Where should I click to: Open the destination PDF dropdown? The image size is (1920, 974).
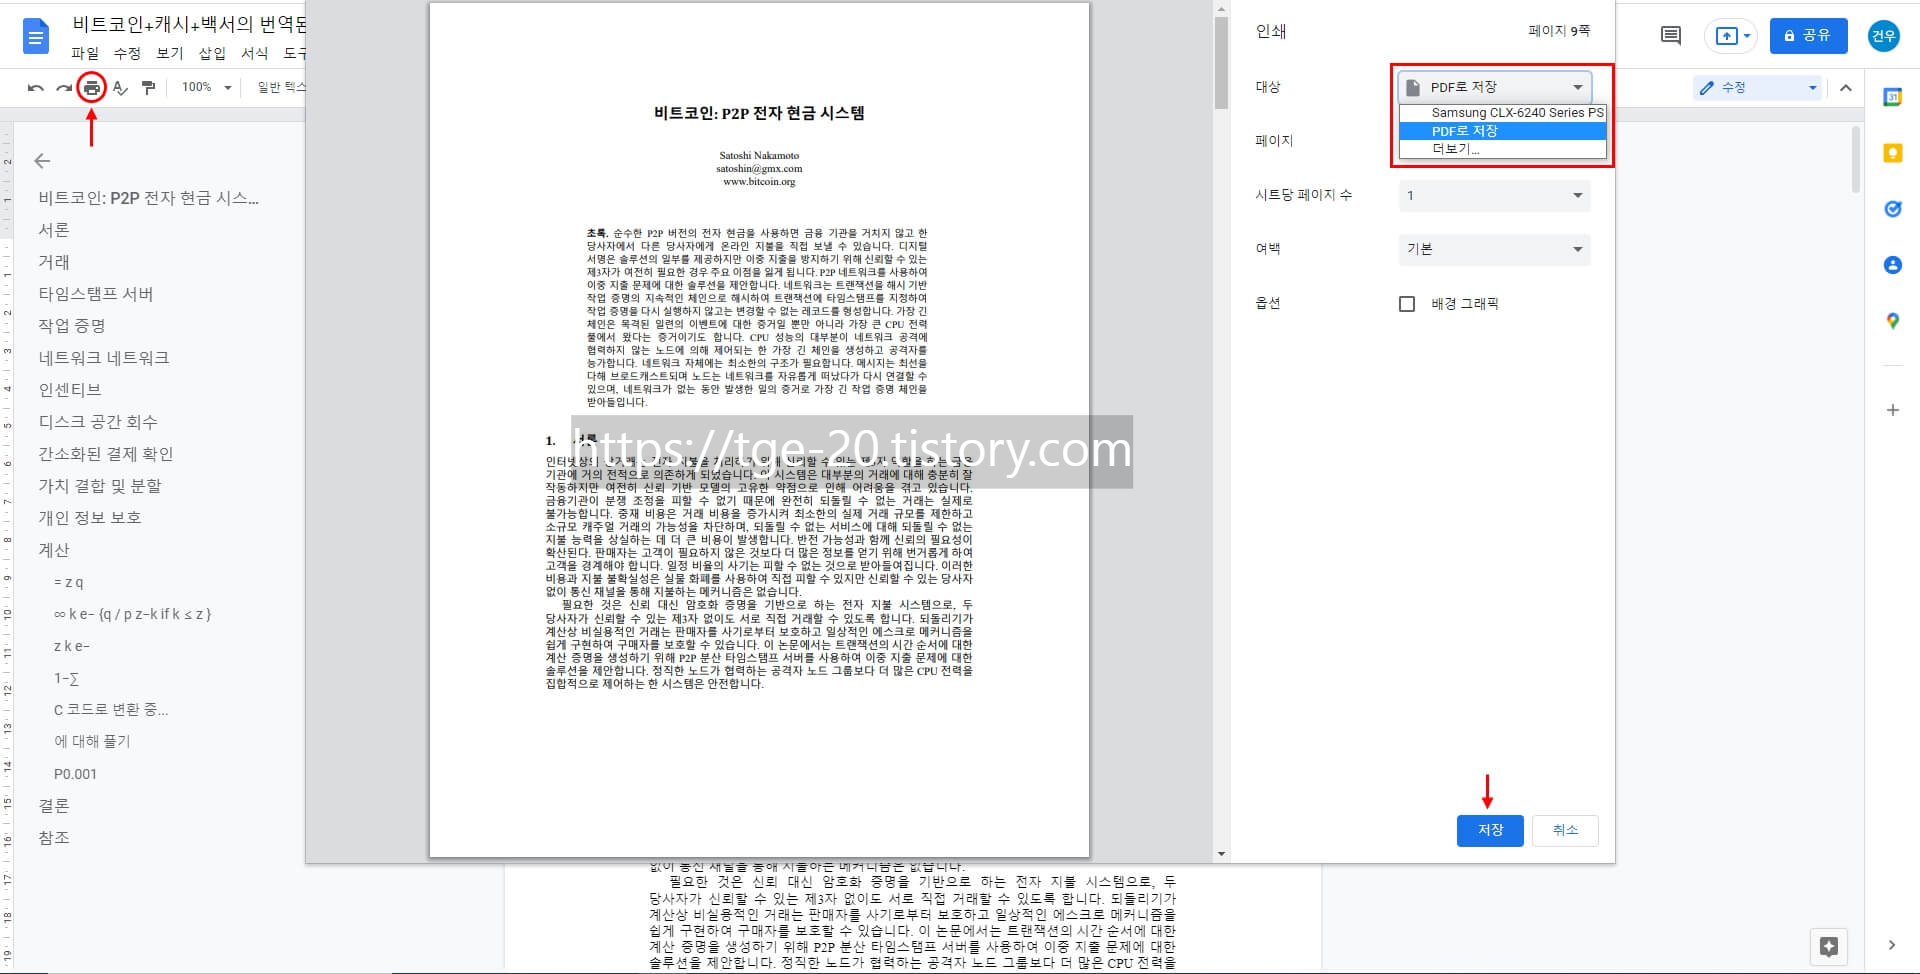(x=1494, y=87)
